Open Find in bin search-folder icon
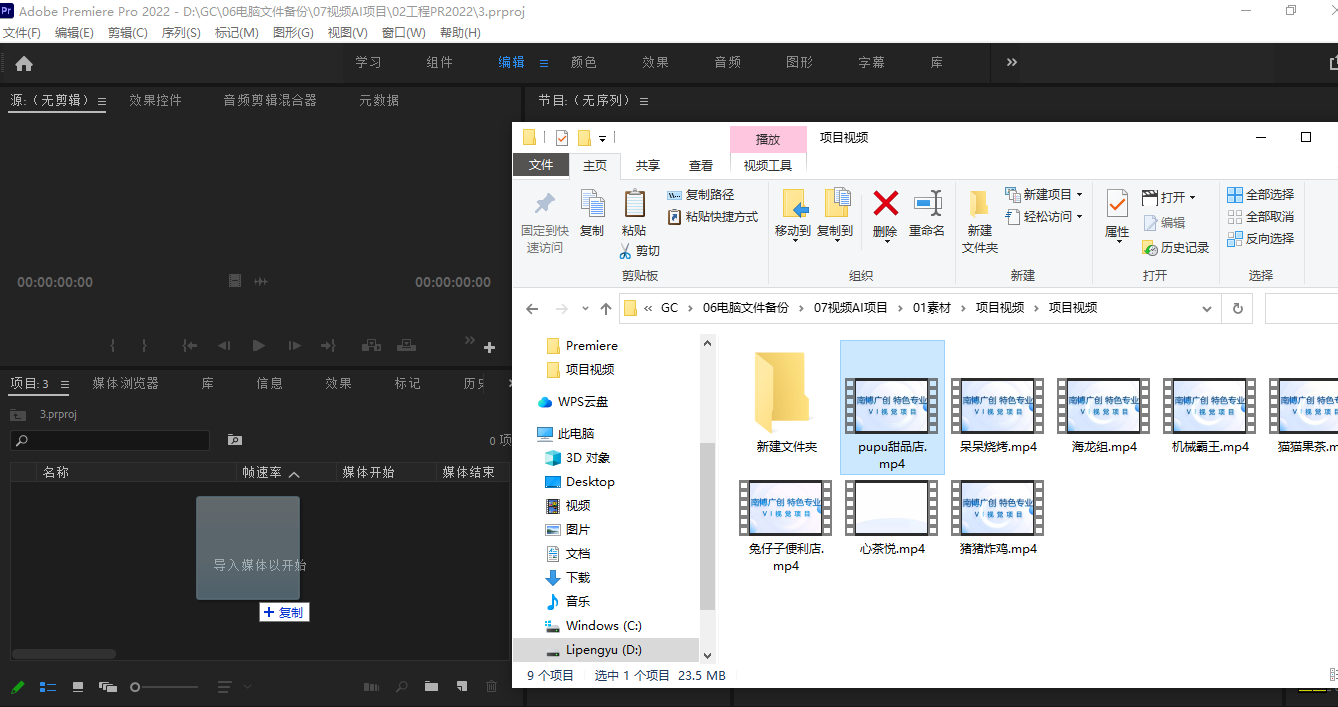This screenshot has width=1338, height=707. (235, 440)
